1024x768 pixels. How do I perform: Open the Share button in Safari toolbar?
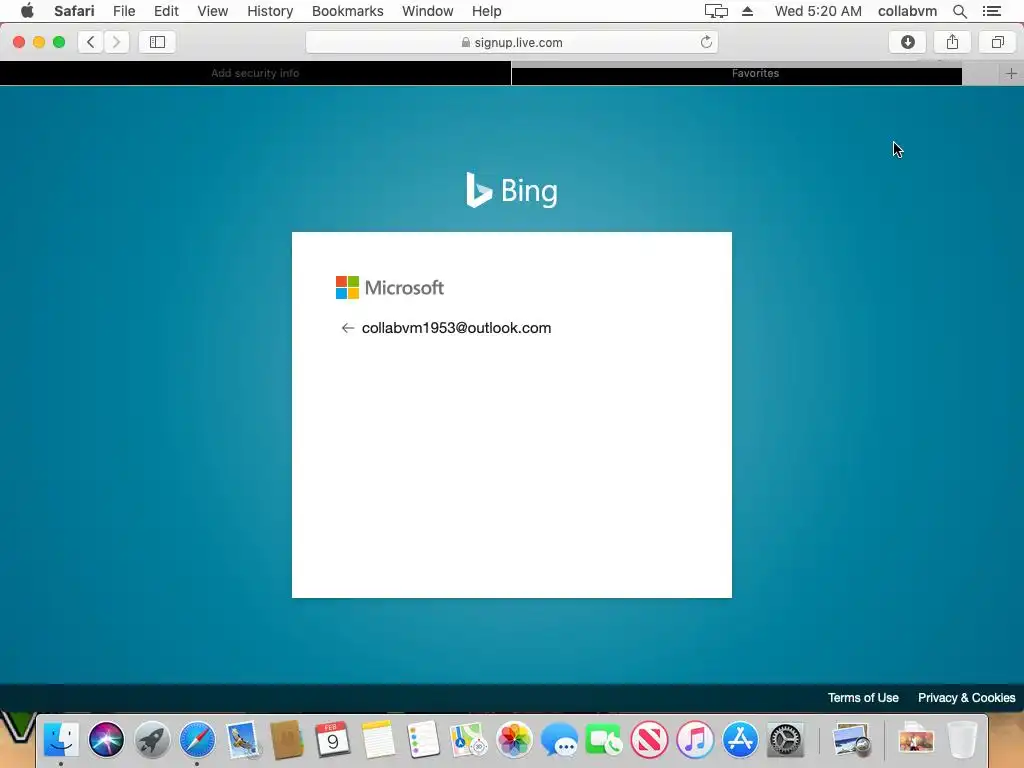coord(952,42)
